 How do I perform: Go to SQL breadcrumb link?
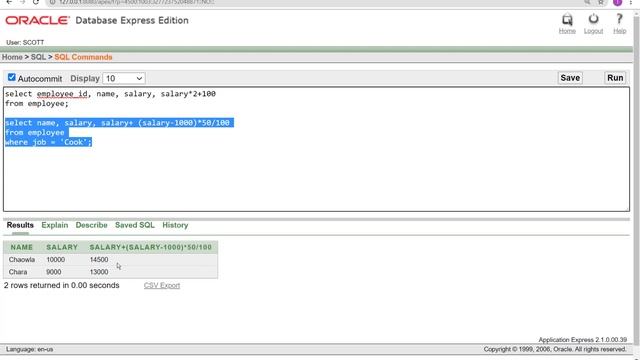(38, 57)
